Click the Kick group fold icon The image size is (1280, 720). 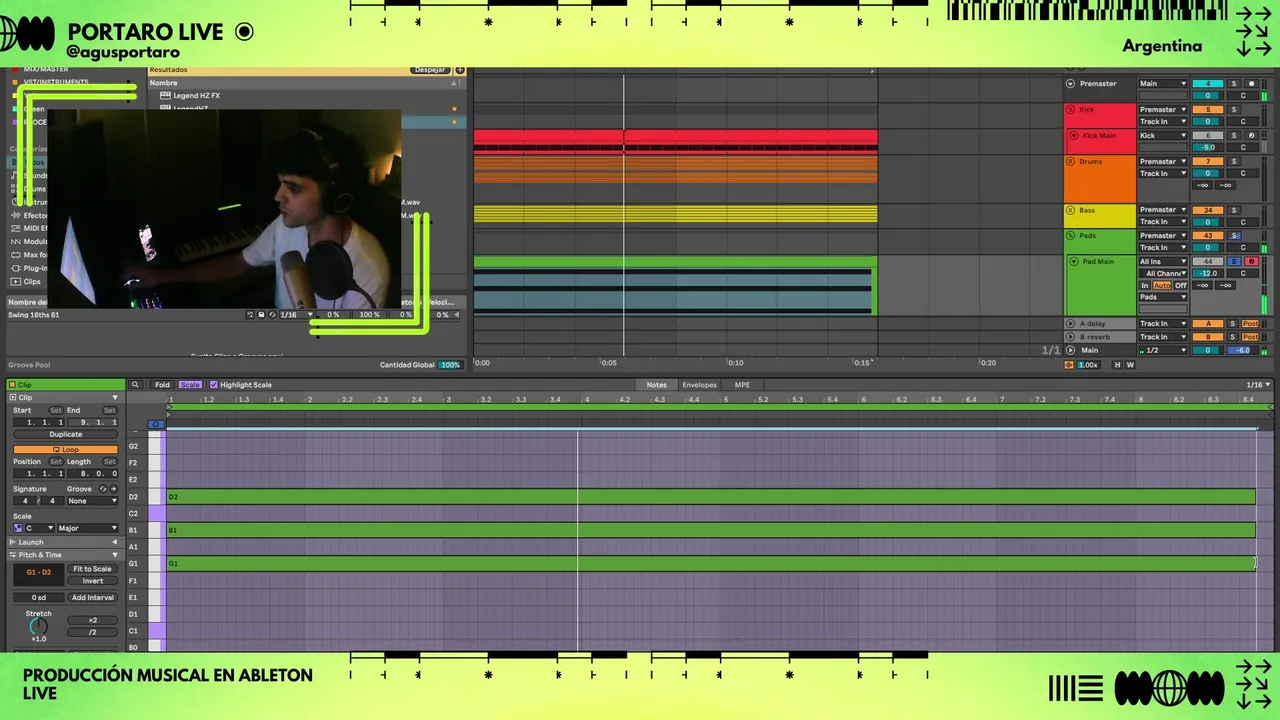click(x=1071, y=110)
